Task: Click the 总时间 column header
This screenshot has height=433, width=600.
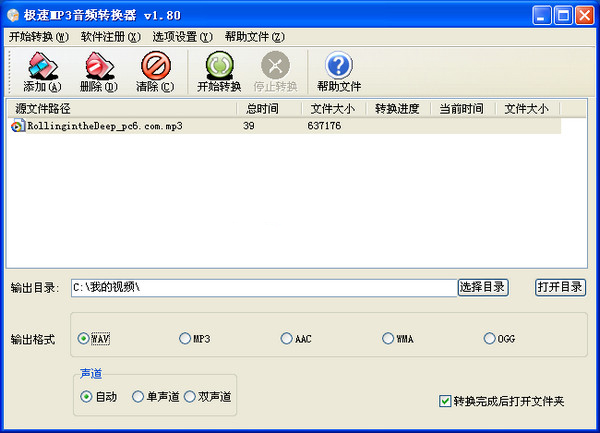Action: (269, 109)
